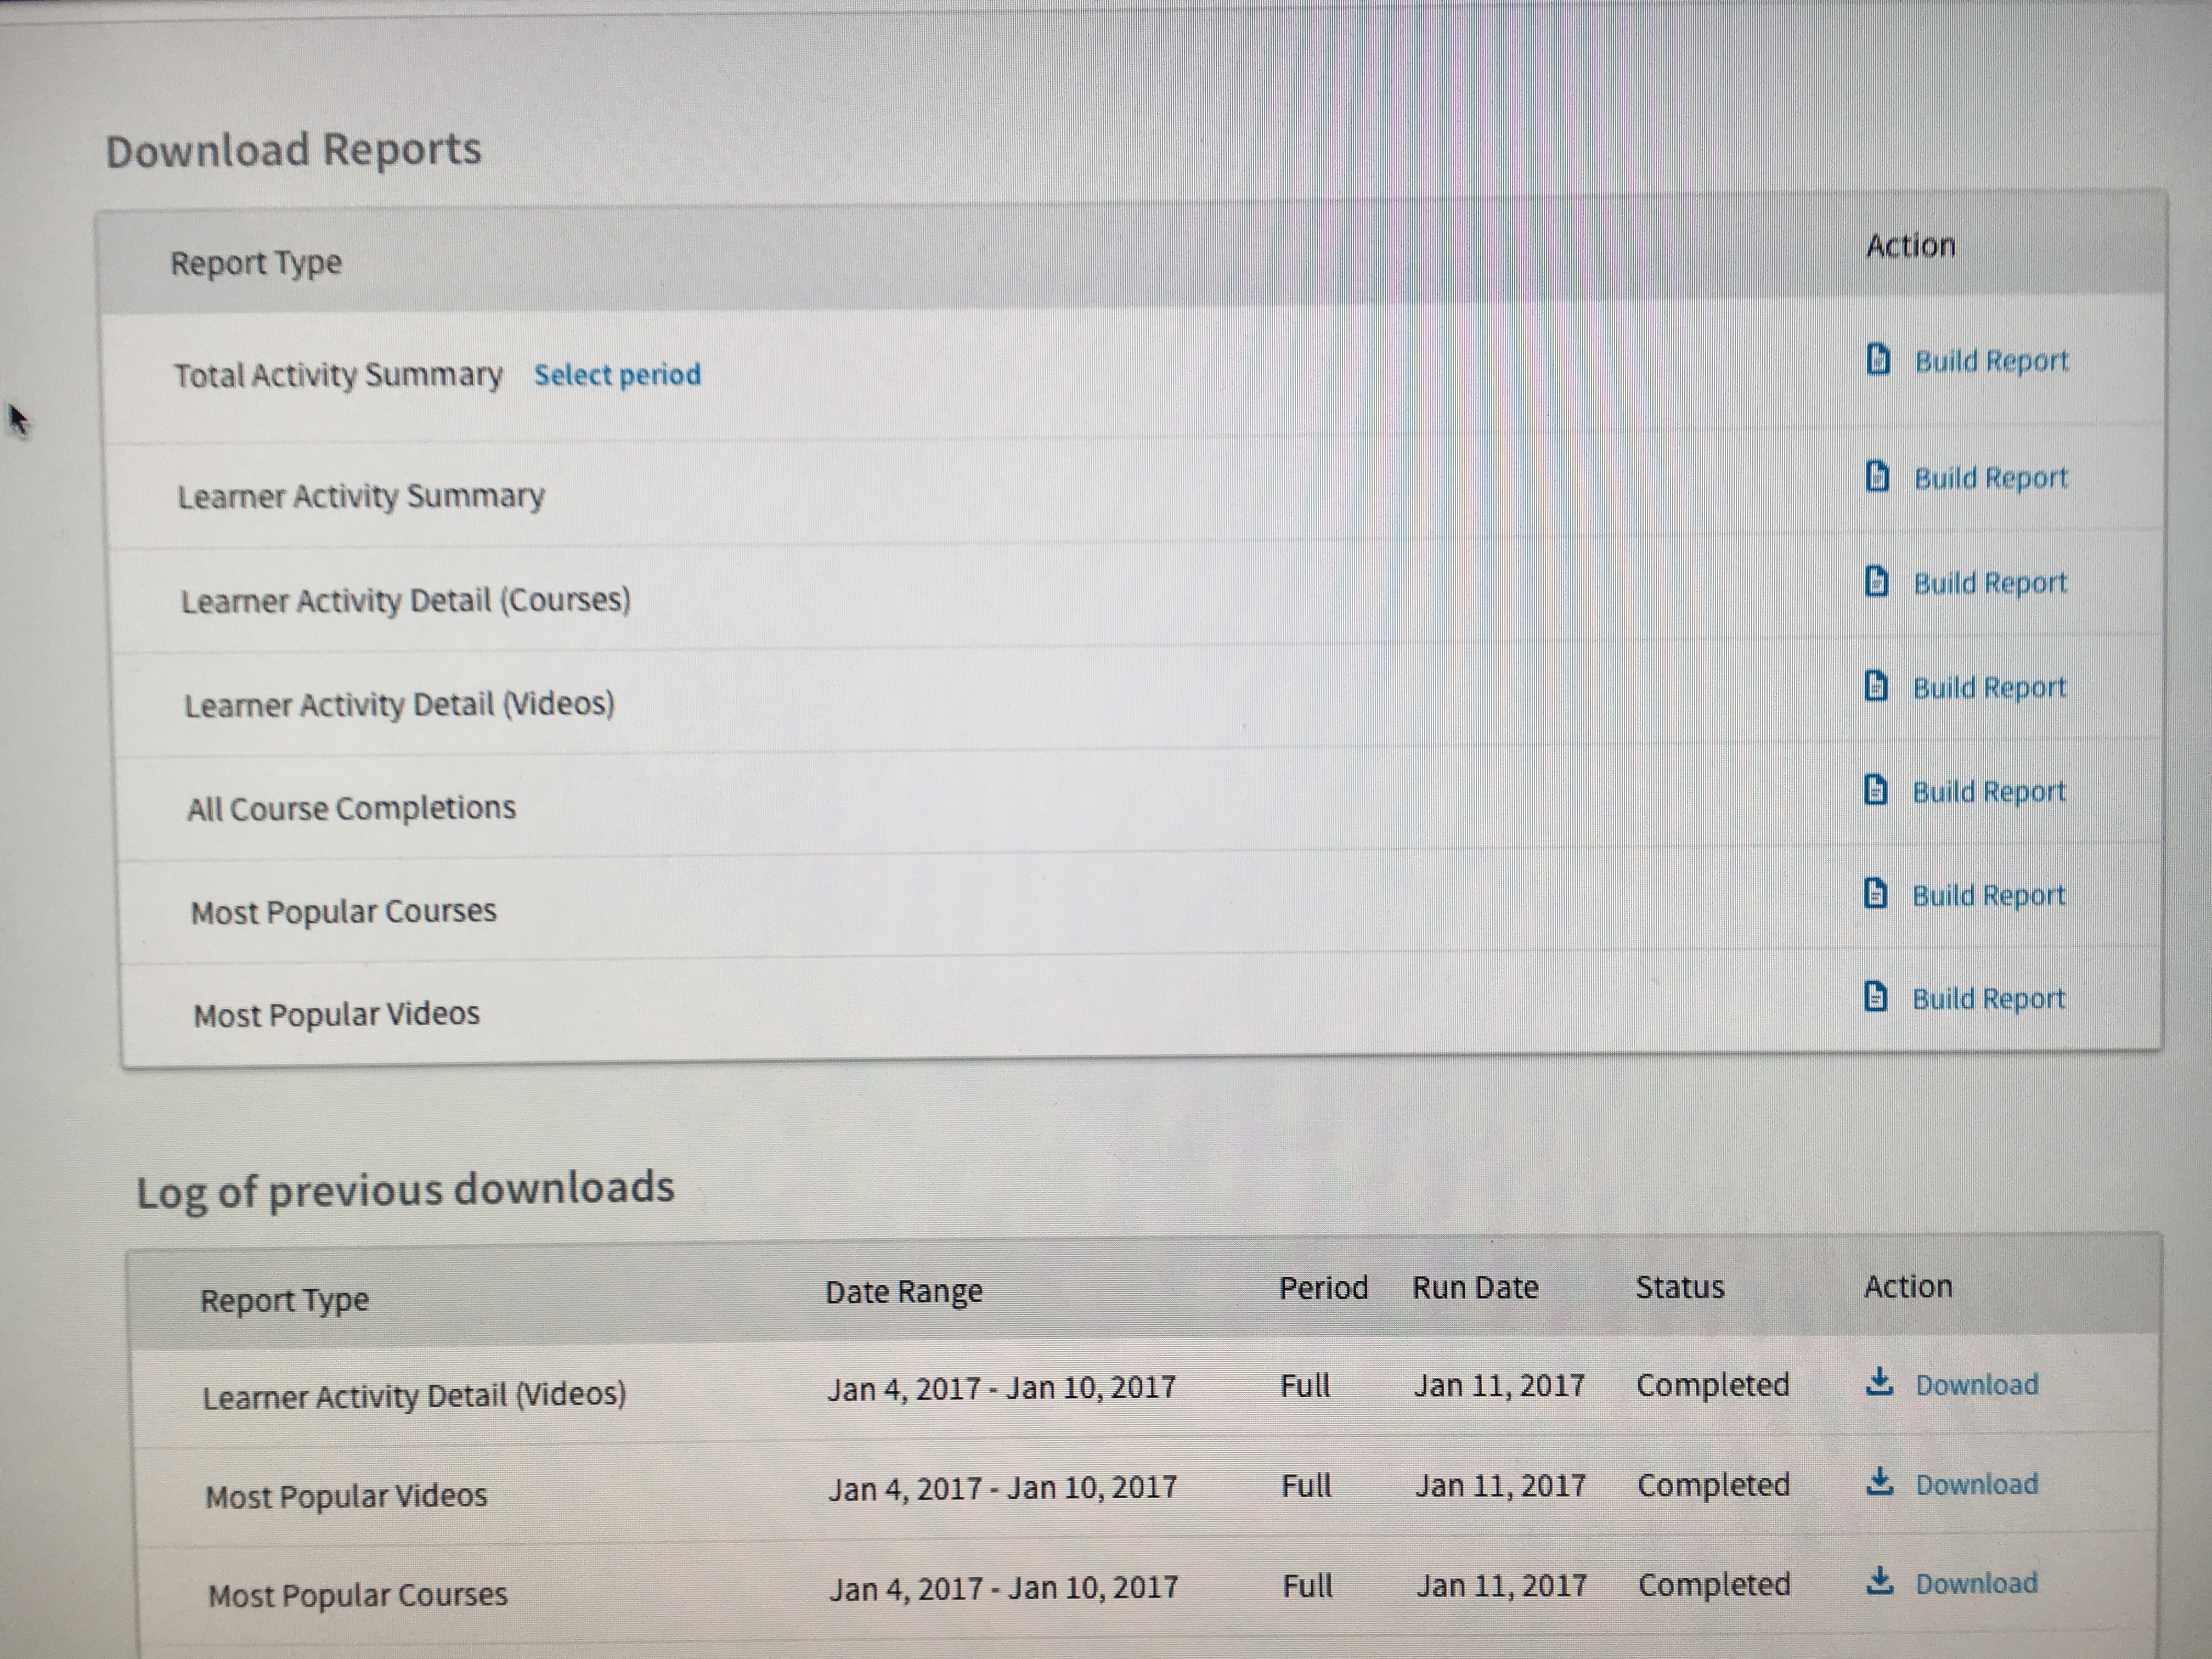Click download arrow icon for Most Popular Videos log

point(1880,1482)
